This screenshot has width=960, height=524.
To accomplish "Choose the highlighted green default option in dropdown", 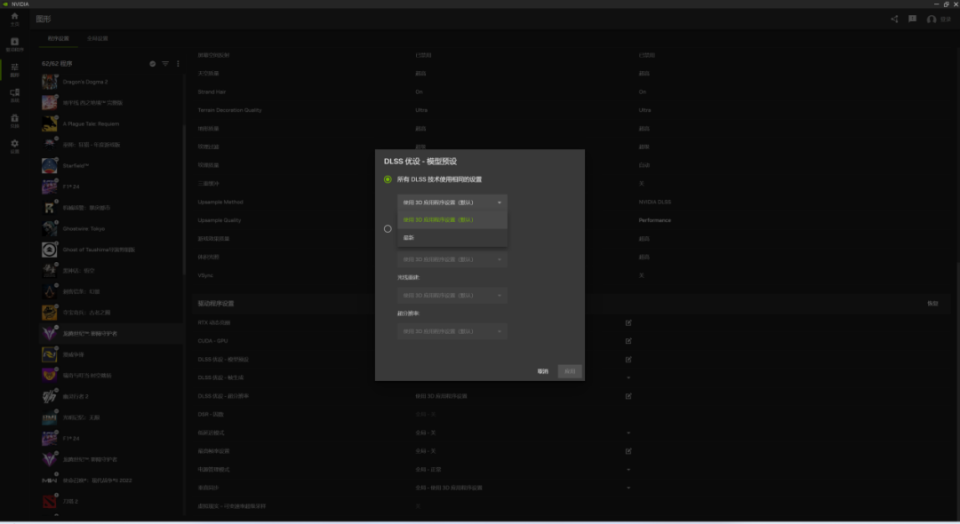I will [x=452, y=220].
